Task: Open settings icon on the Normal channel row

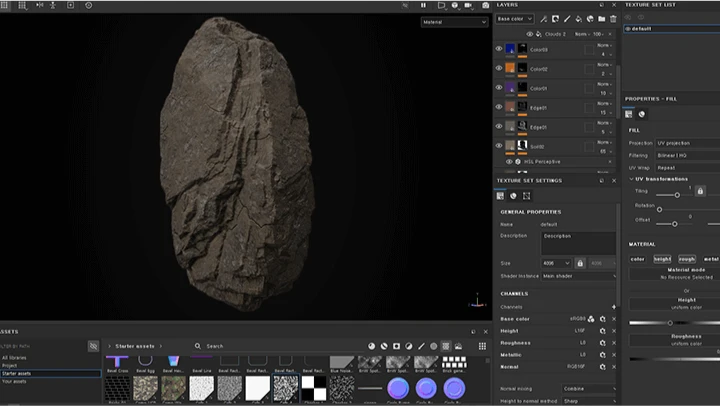Action: [602, 367]
